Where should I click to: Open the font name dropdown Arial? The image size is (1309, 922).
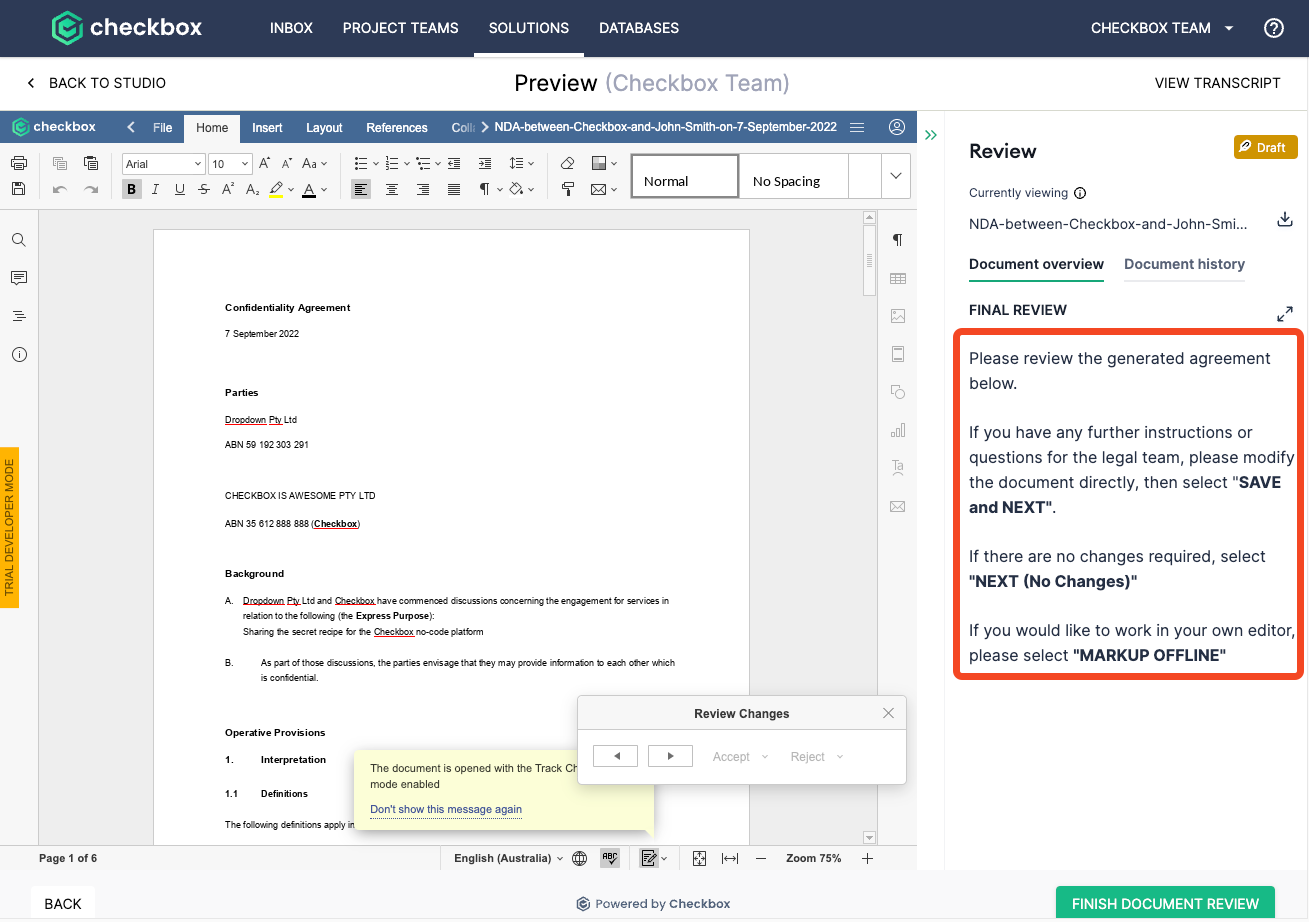click(x=164, y=164)
